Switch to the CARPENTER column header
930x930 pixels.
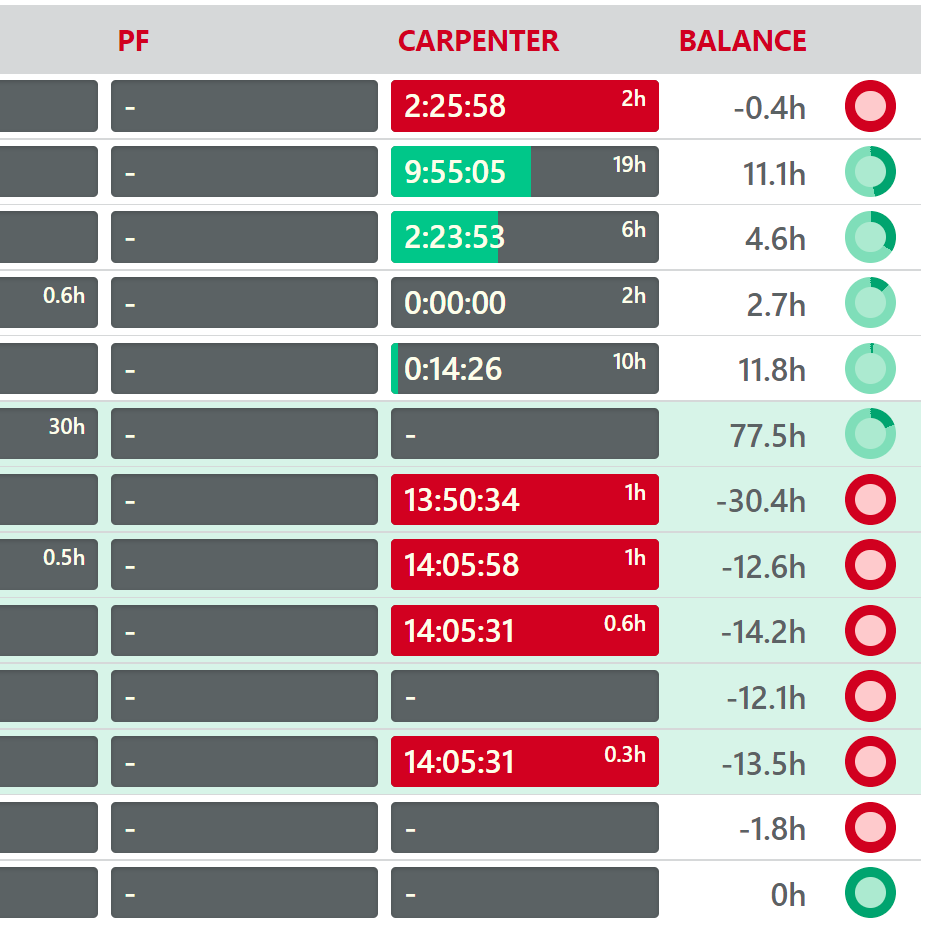tap(477, 41)
